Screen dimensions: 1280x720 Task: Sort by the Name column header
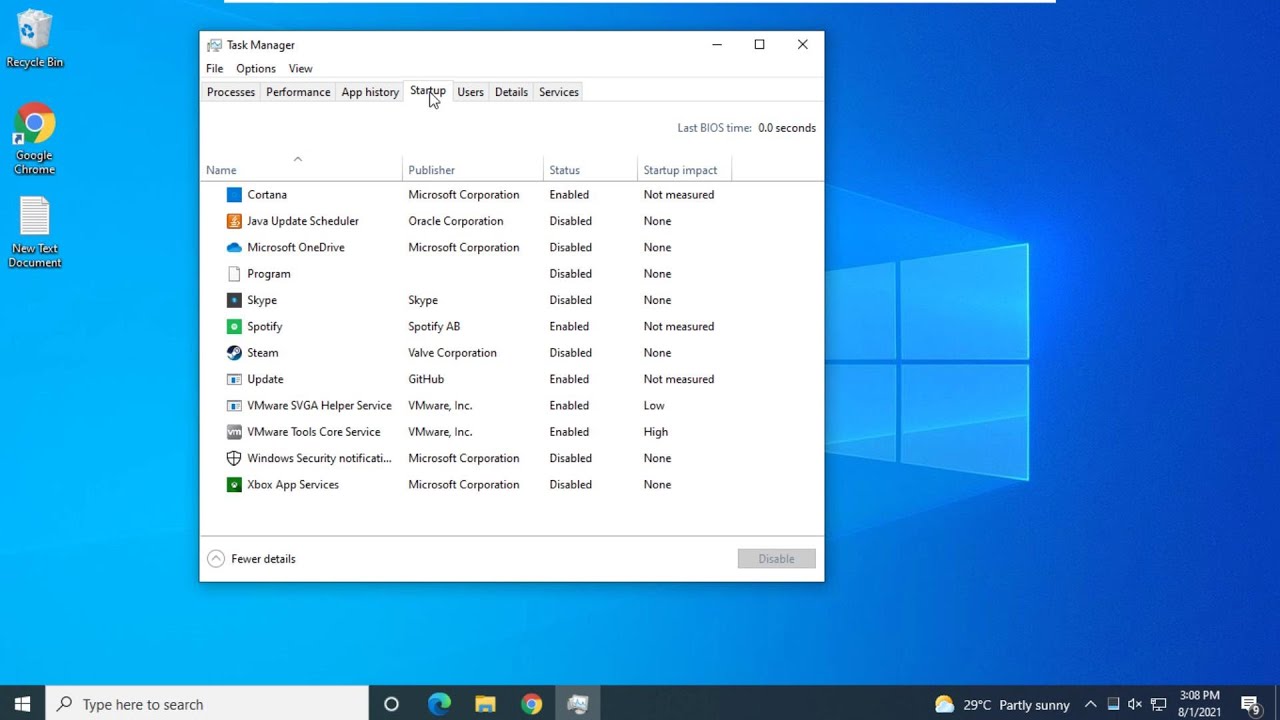click(301, 170)
